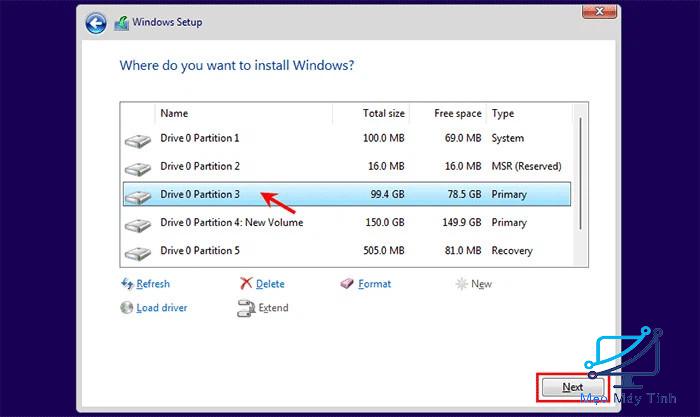700x417 pixels.
Task: Open Load driver link
Action: point(162,308)
